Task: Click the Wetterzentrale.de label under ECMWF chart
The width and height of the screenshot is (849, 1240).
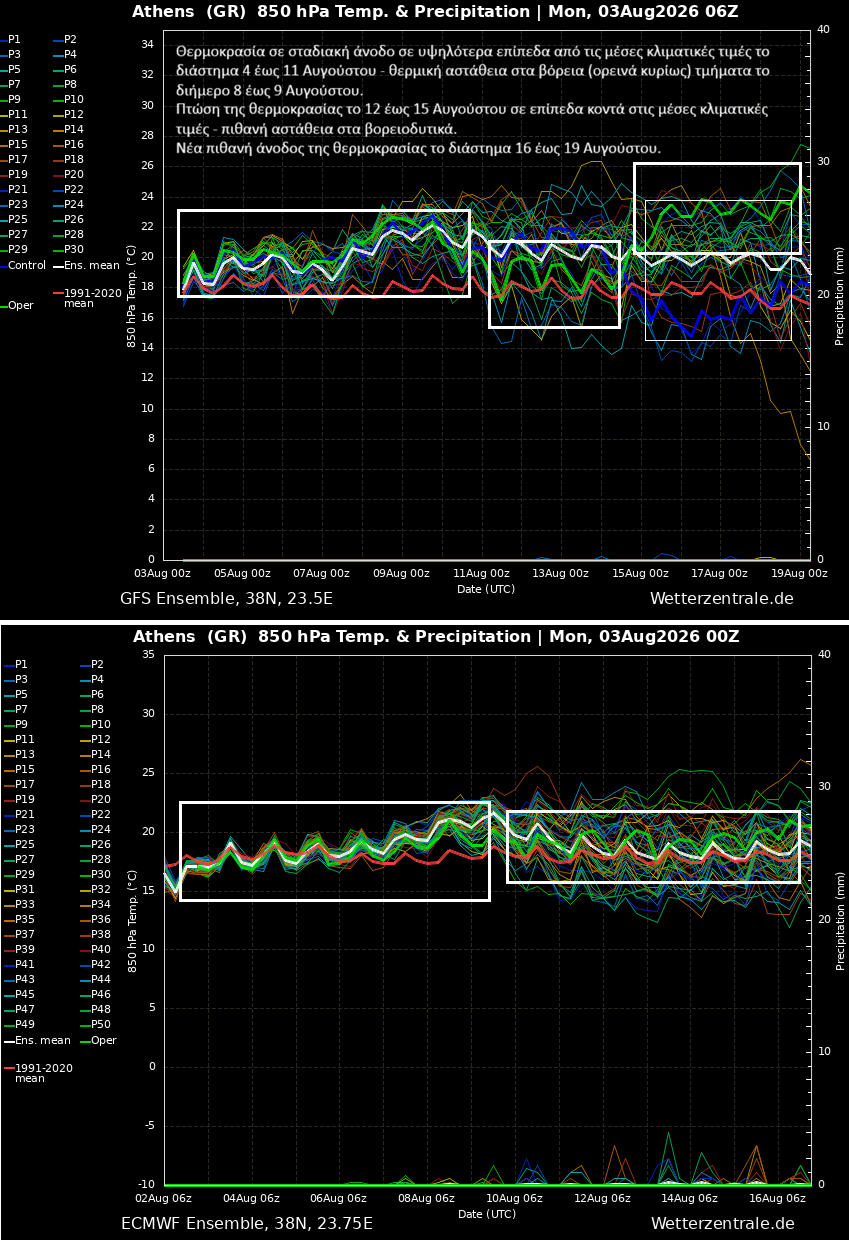Action: point(722,1224)
